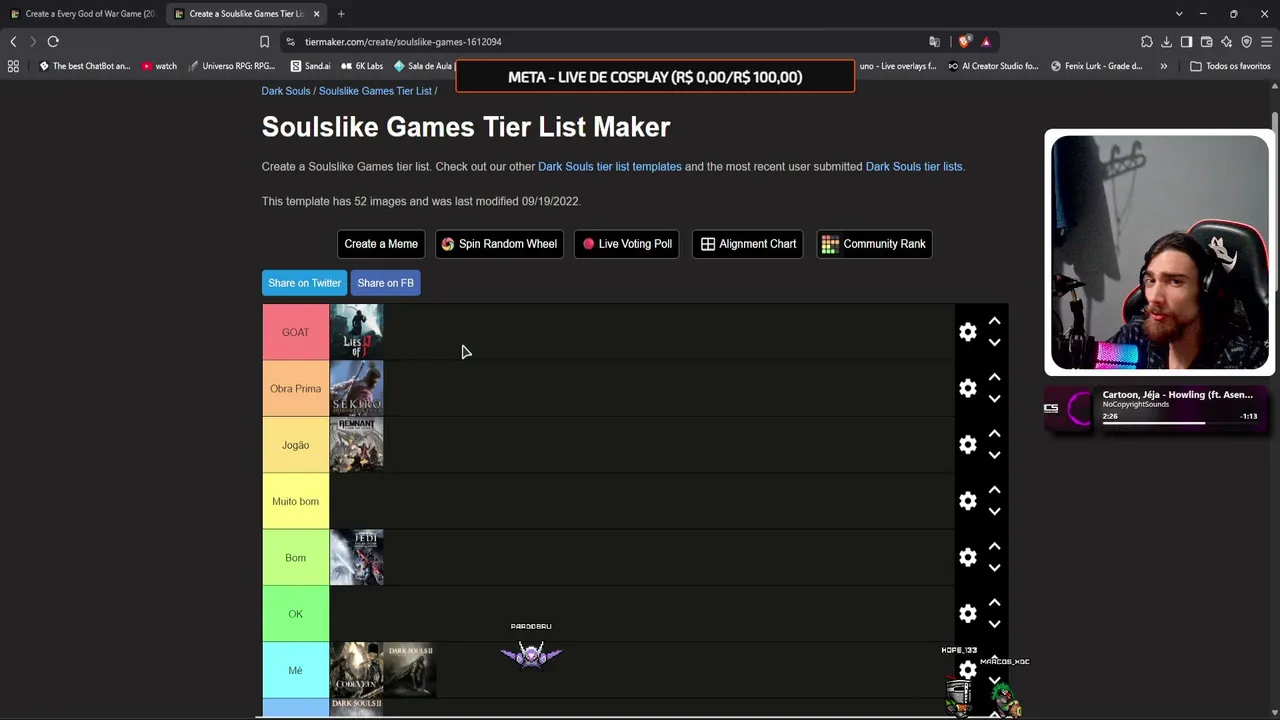Open The best ChatBot bookmark
This screenshot has height=720, width=1280.
(84, 66)
